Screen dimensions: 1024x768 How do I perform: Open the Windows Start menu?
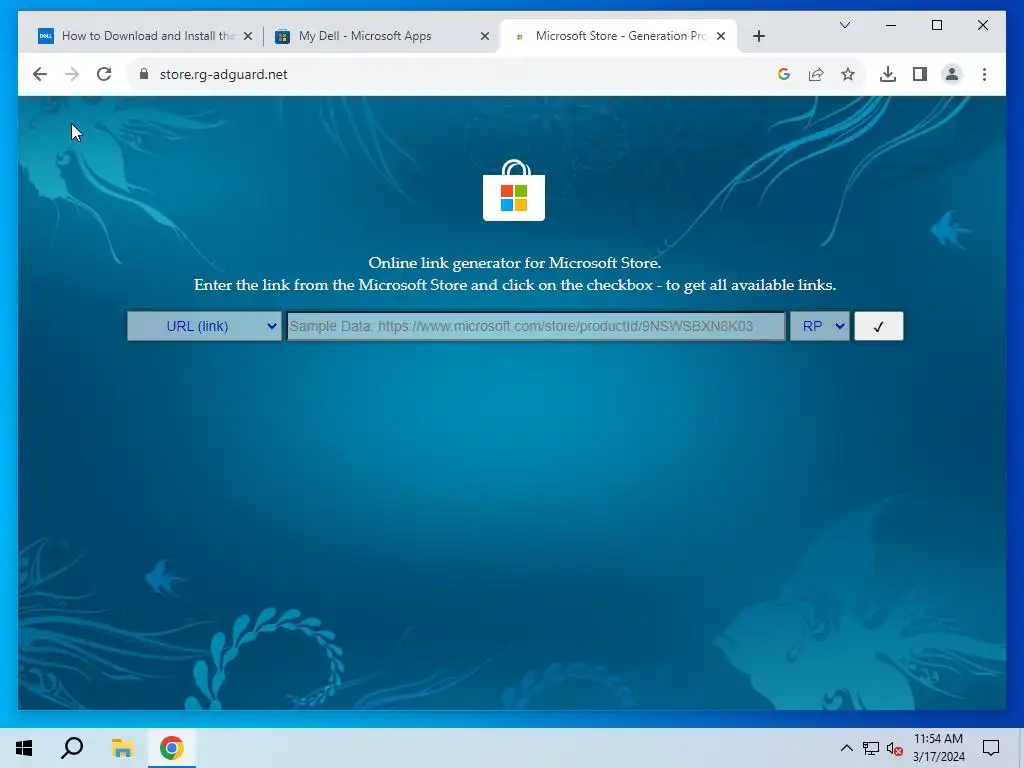click(24, 748)
